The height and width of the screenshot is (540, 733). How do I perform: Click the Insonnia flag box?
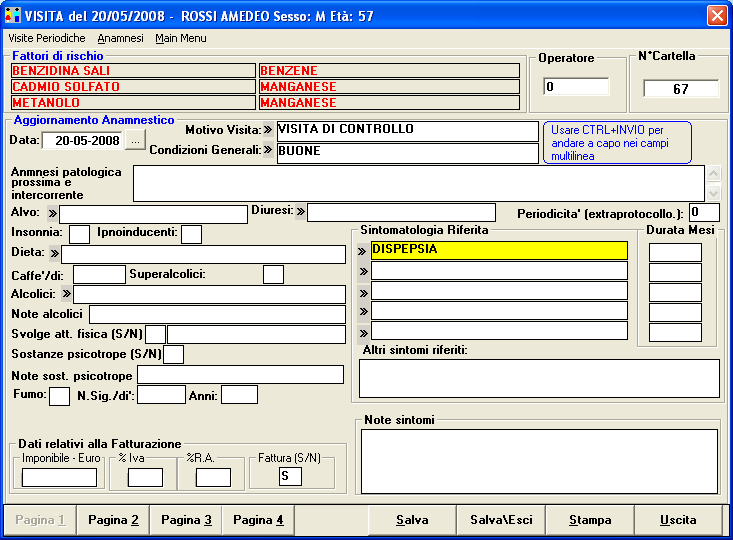(x=79, y=234)
